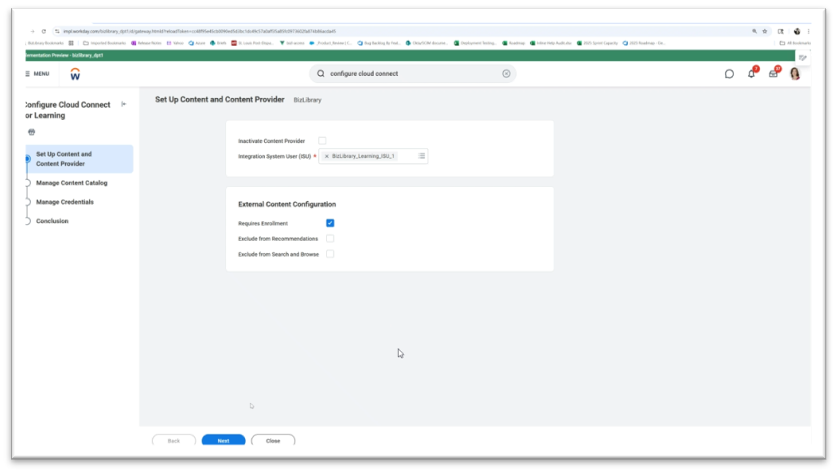Collapse the Configure Cloud Connect side panel
This screenshot has width=837, height=473.
coord(124,104)
